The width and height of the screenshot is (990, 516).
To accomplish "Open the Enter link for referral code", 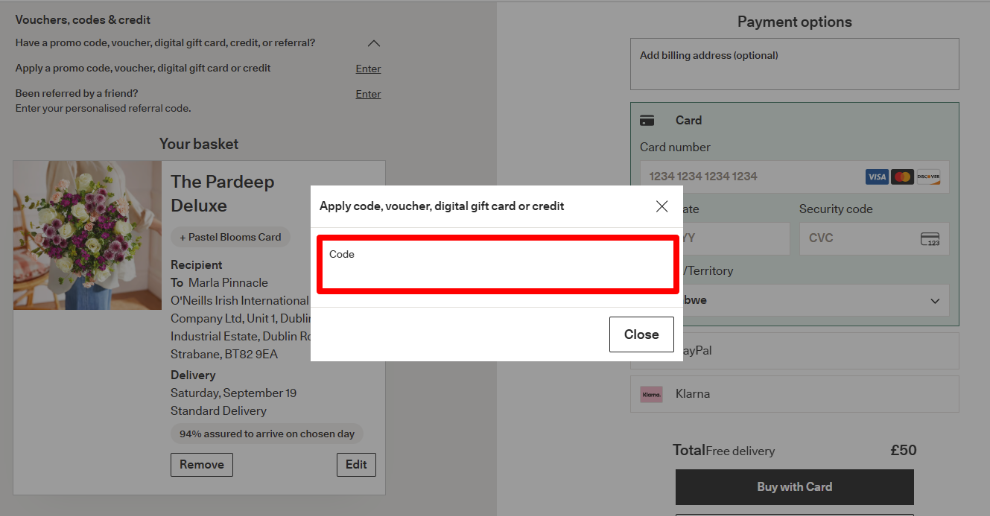I will (x=368, y=94).
